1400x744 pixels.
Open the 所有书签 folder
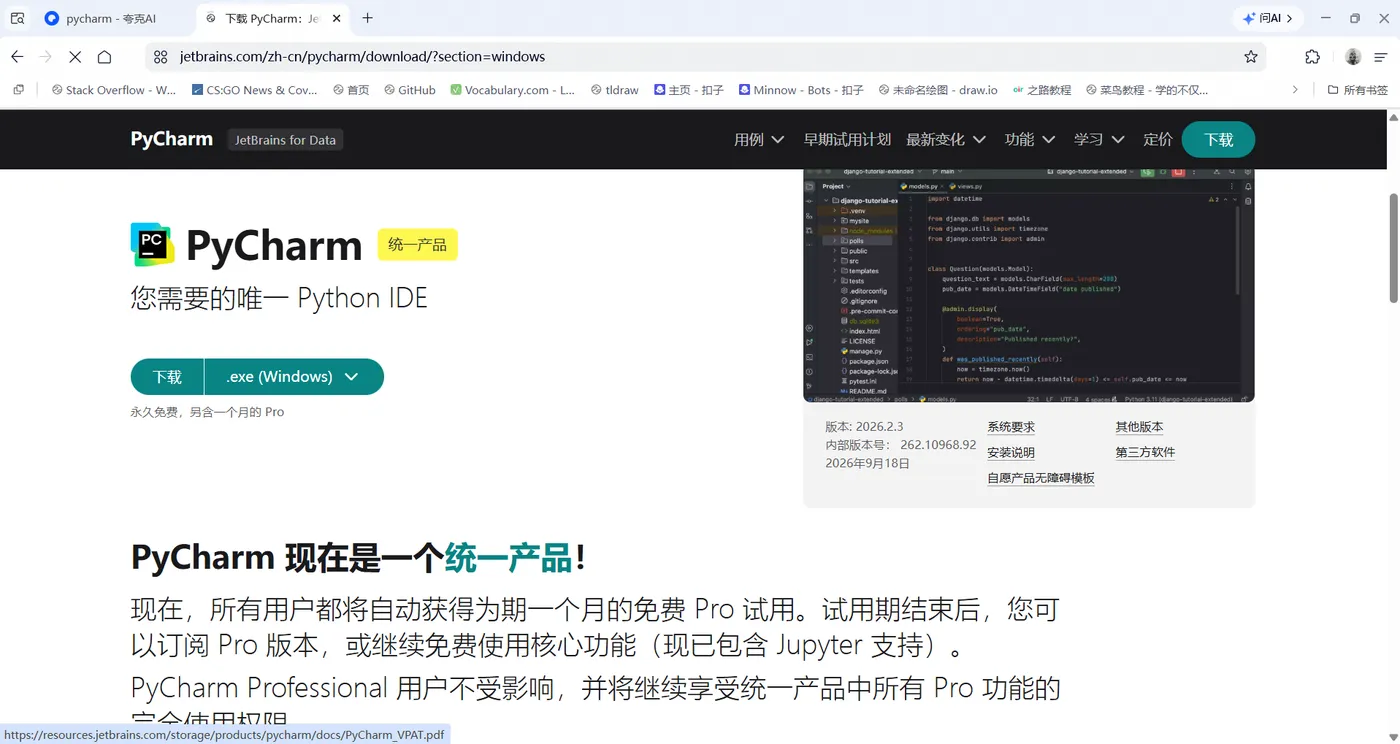(x=1357, y=90)
